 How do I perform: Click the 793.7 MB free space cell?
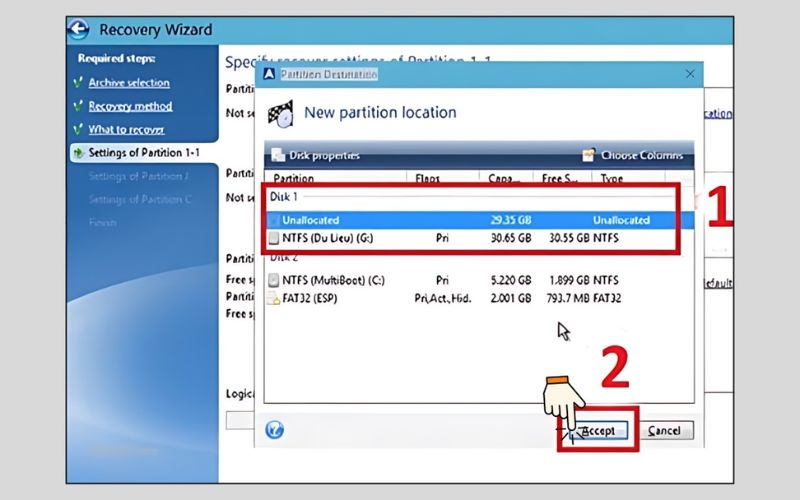coord(568,298)
